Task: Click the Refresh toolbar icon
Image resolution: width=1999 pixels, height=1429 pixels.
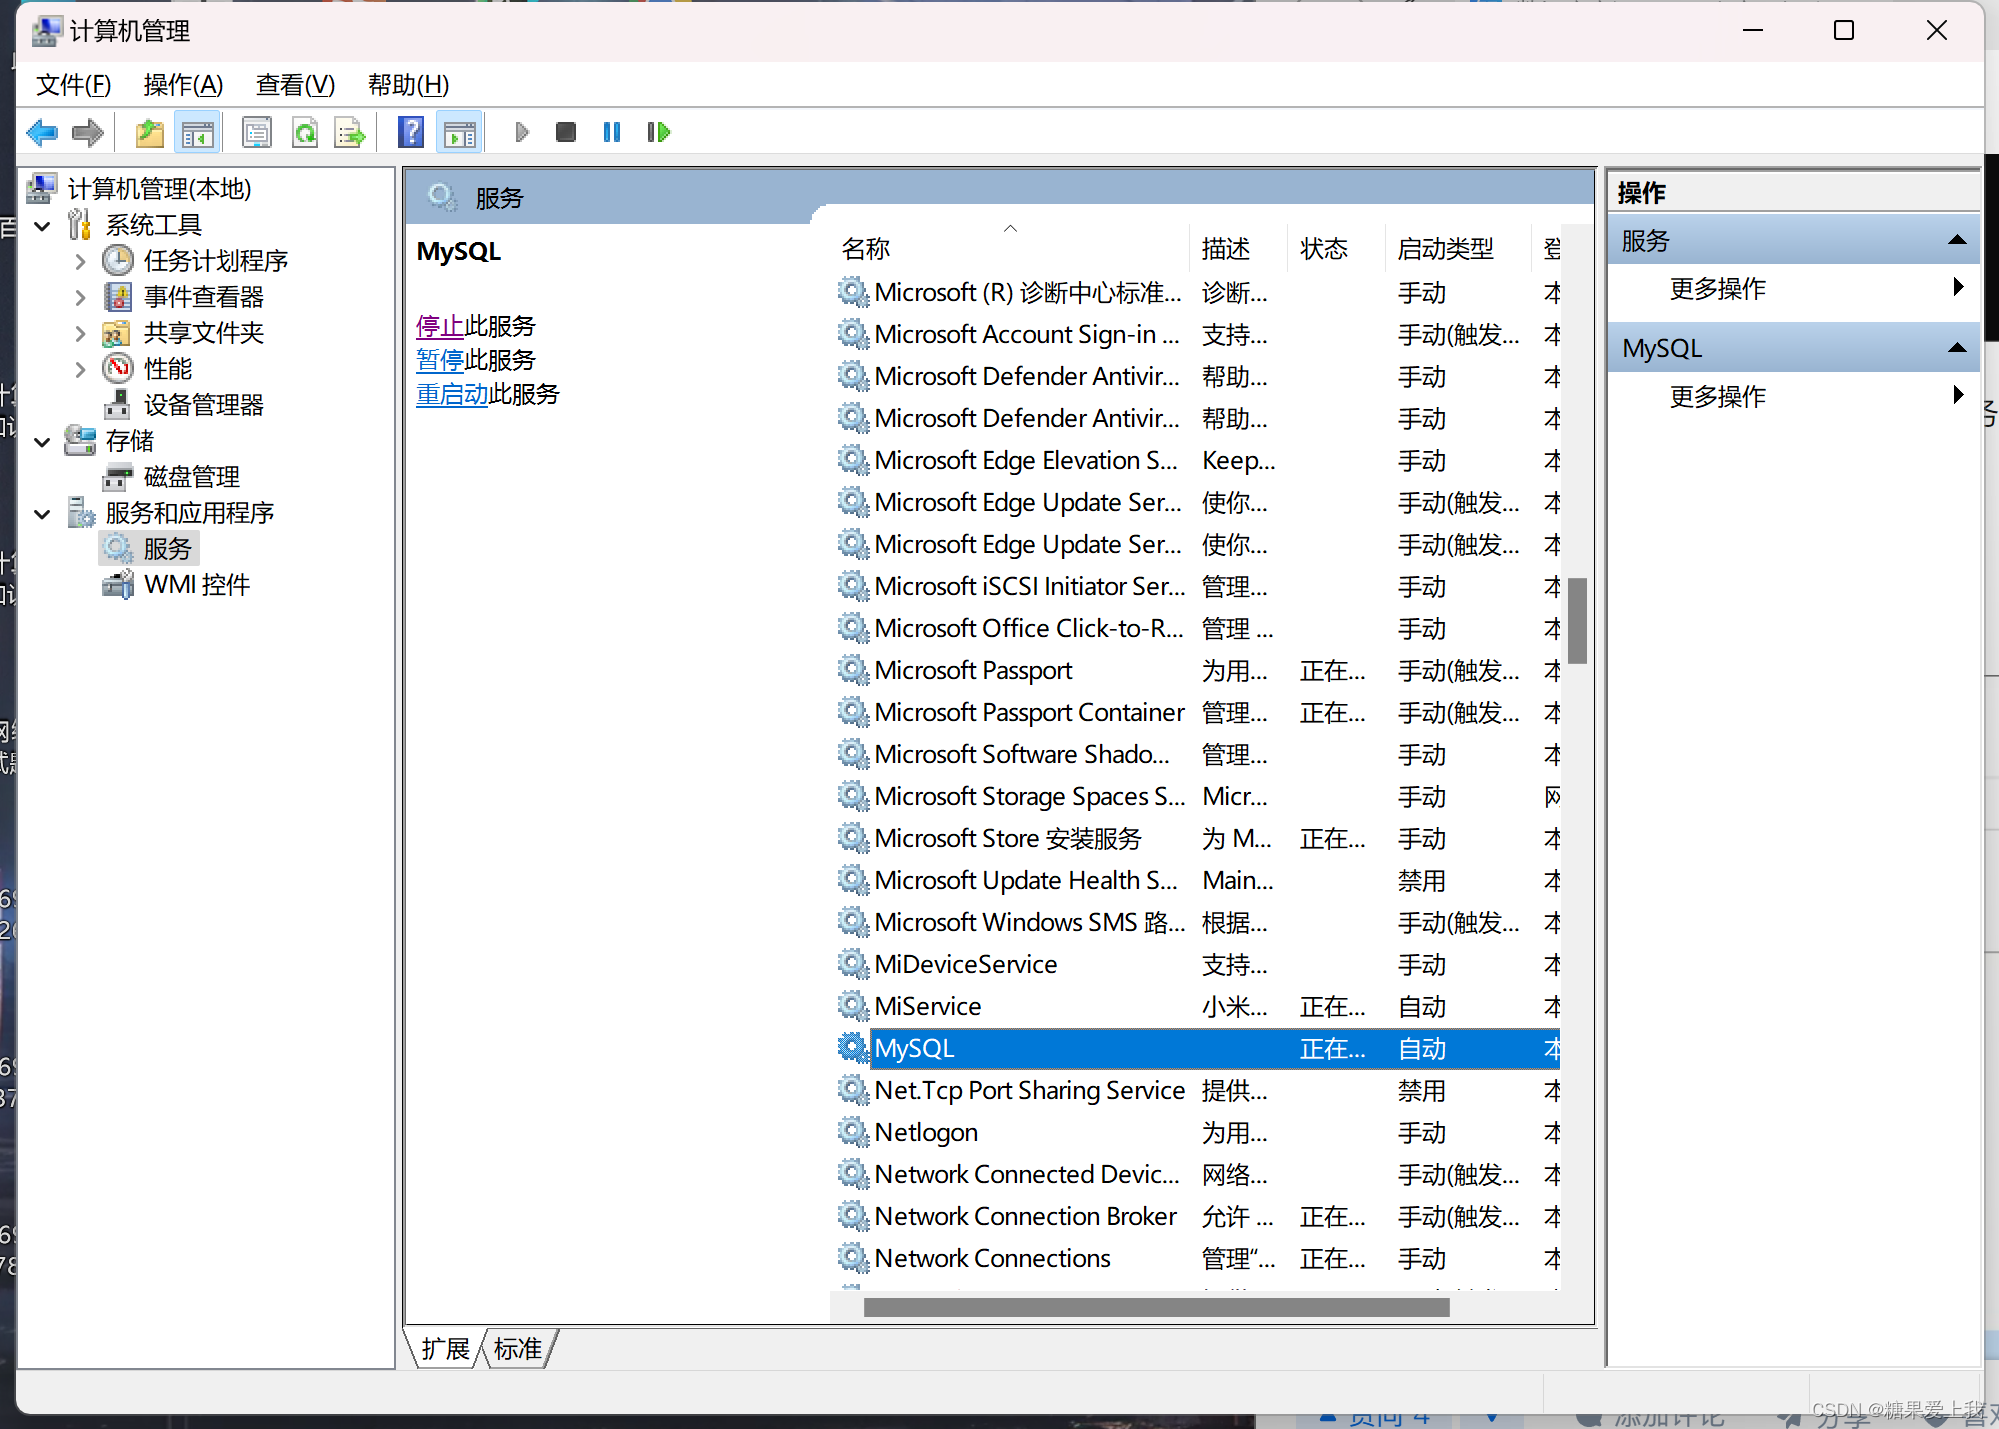Action: [x=305, y=132]
